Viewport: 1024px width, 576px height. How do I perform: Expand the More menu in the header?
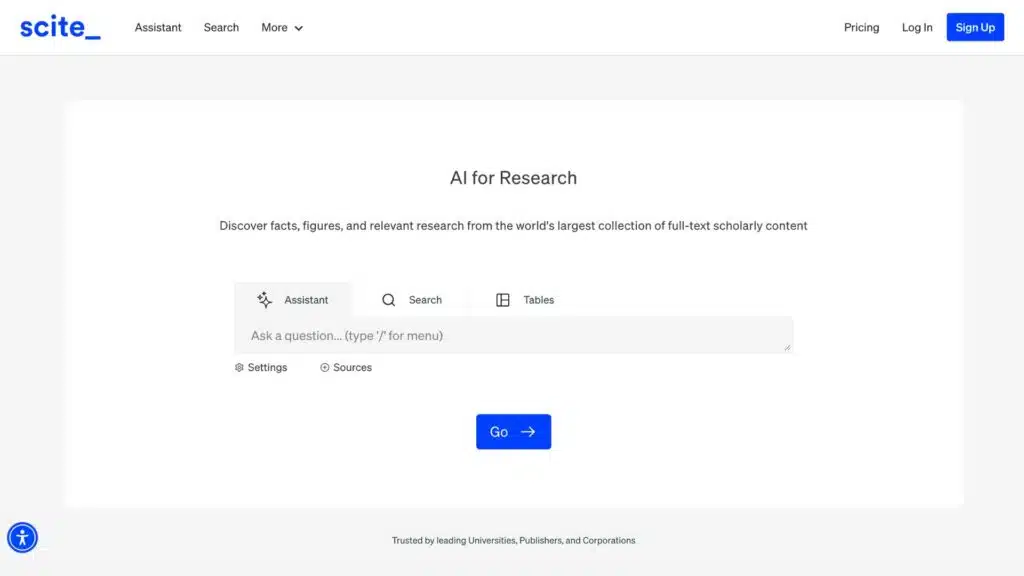pos(275,28)
